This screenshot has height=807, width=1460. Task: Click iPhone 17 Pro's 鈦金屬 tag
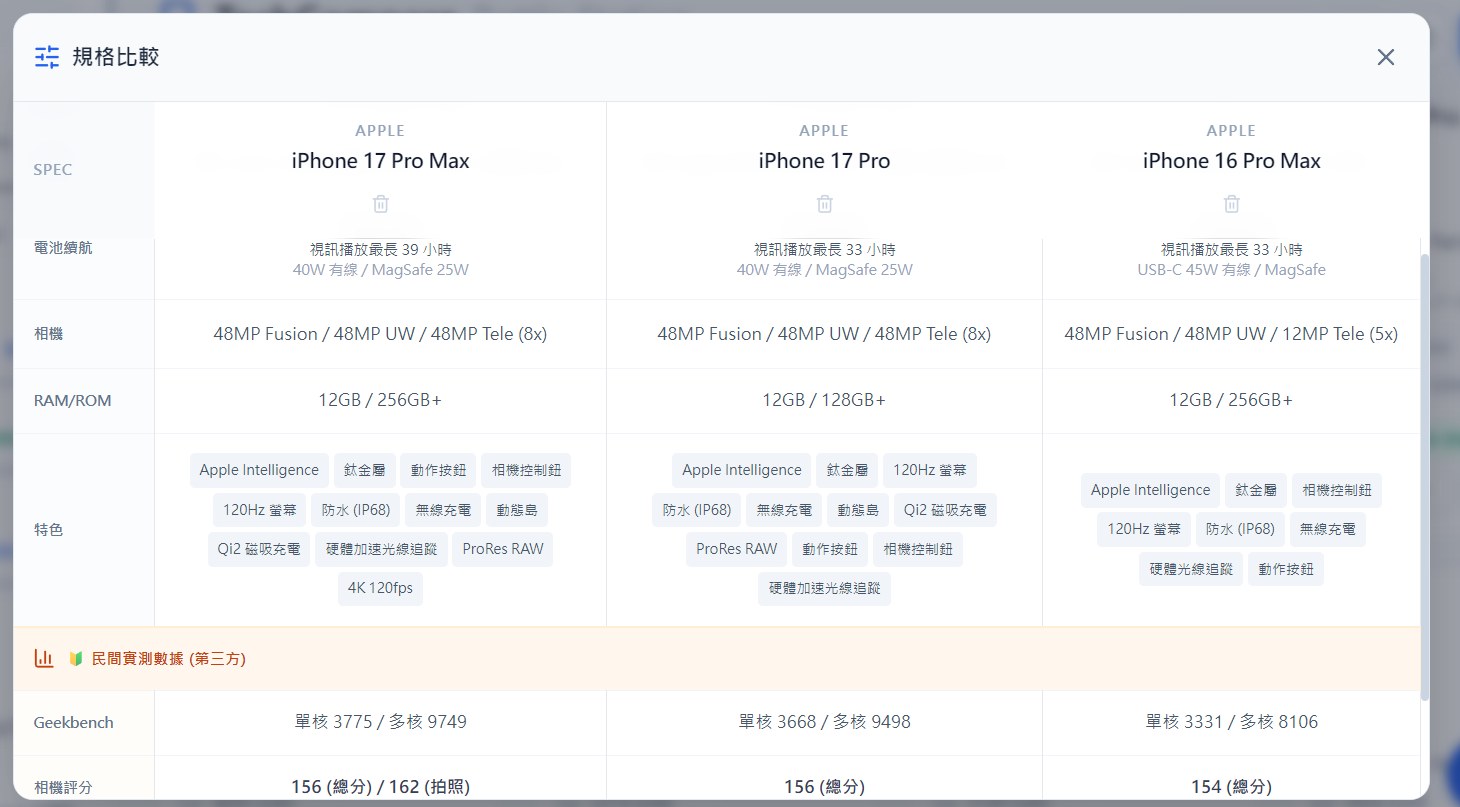click(x=847, y=470)
